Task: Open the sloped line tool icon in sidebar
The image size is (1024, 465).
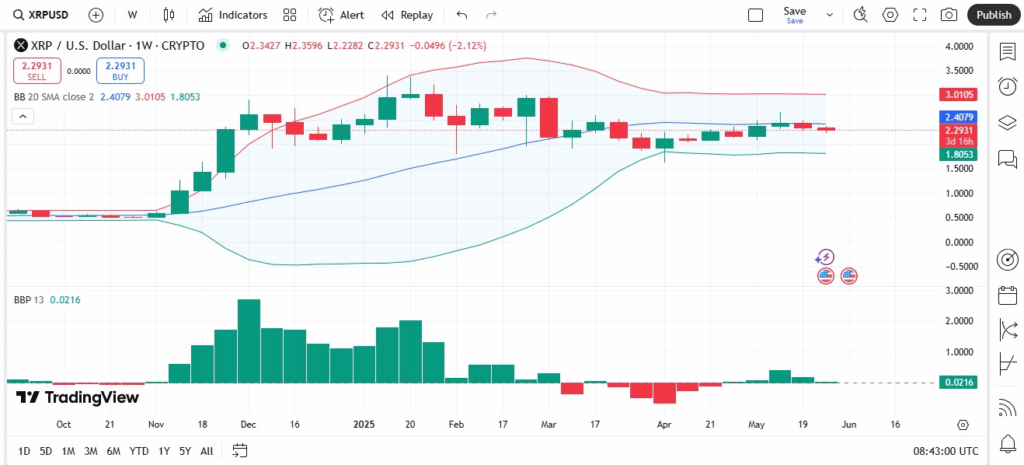Action: [1007, 364]
